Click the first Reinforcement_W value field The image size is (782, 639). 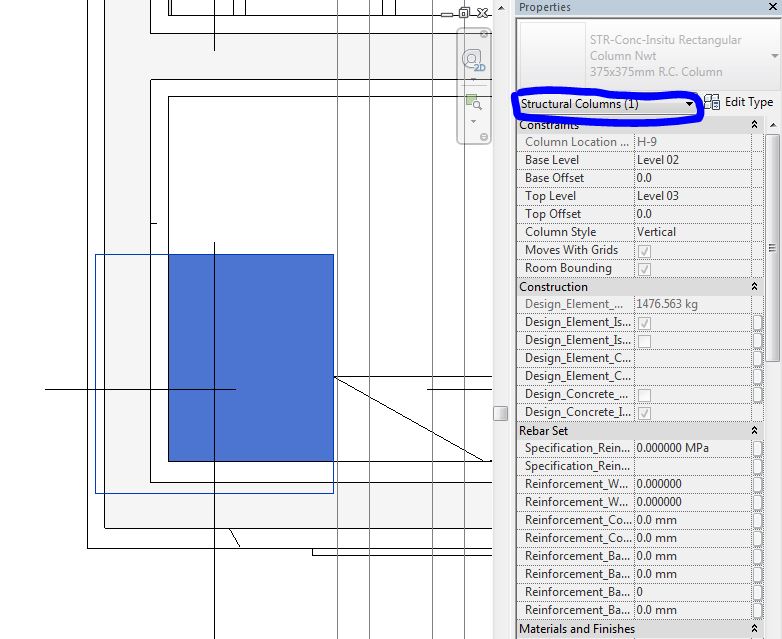coord(692,484)
